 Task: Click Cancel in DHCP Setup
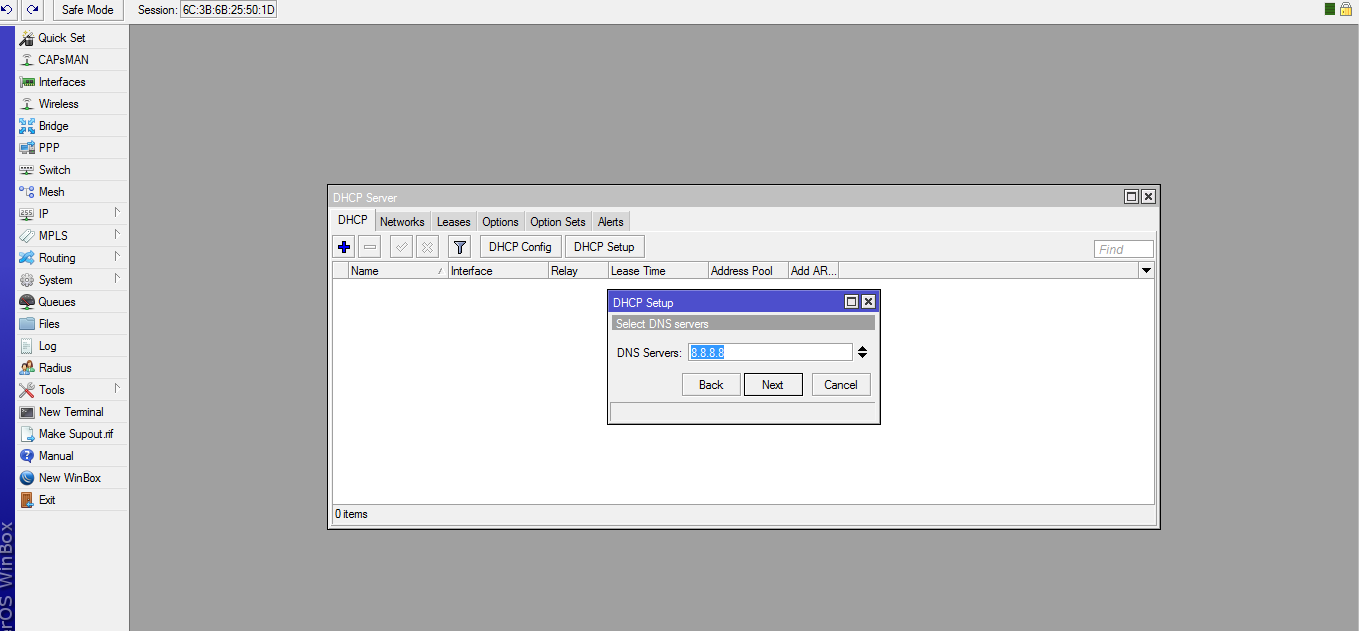[x=841, y=385]
